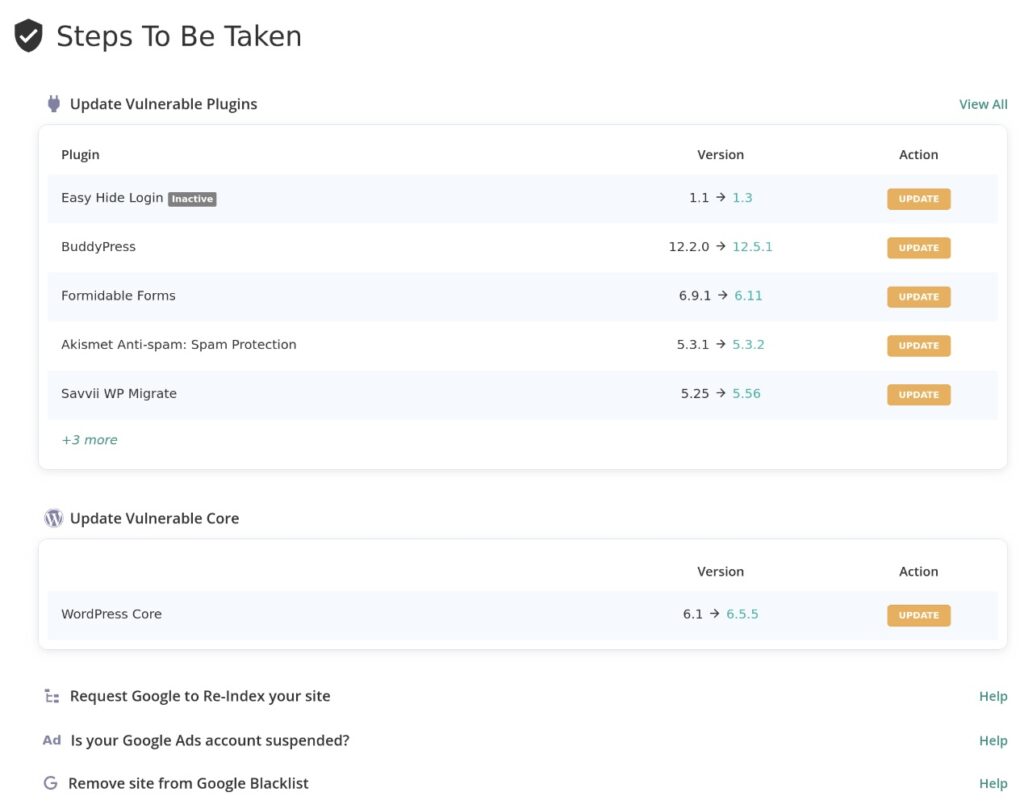Click the Update Vulnerable Core heading
The width and height of the screenshot is (1024, 805).
pos(154,518)
